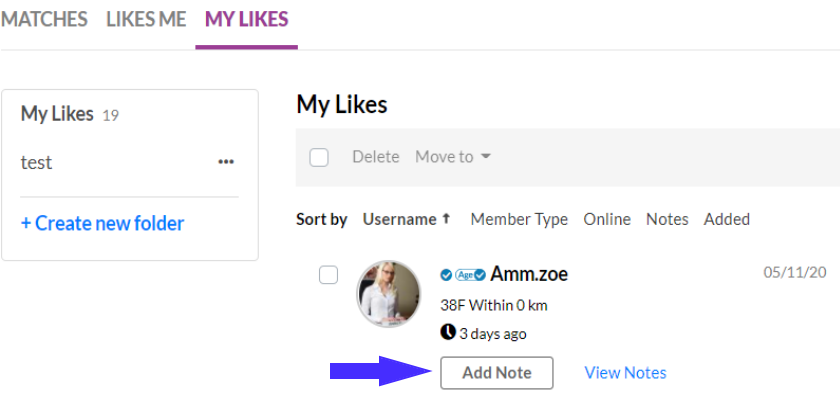Expand the Move to dropdown
840x407 pixels.
453,157
